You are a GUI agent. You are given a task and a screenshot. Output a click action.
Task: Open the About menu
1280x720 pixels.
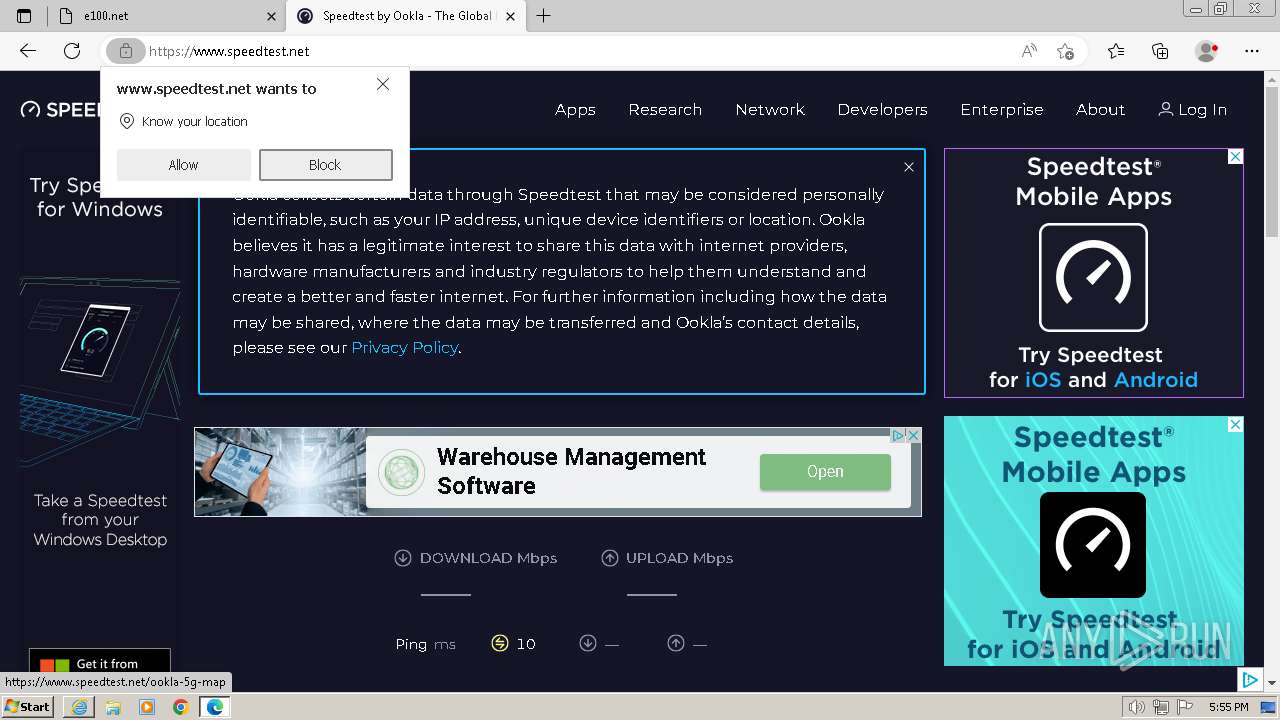(x=1100, y=109)
